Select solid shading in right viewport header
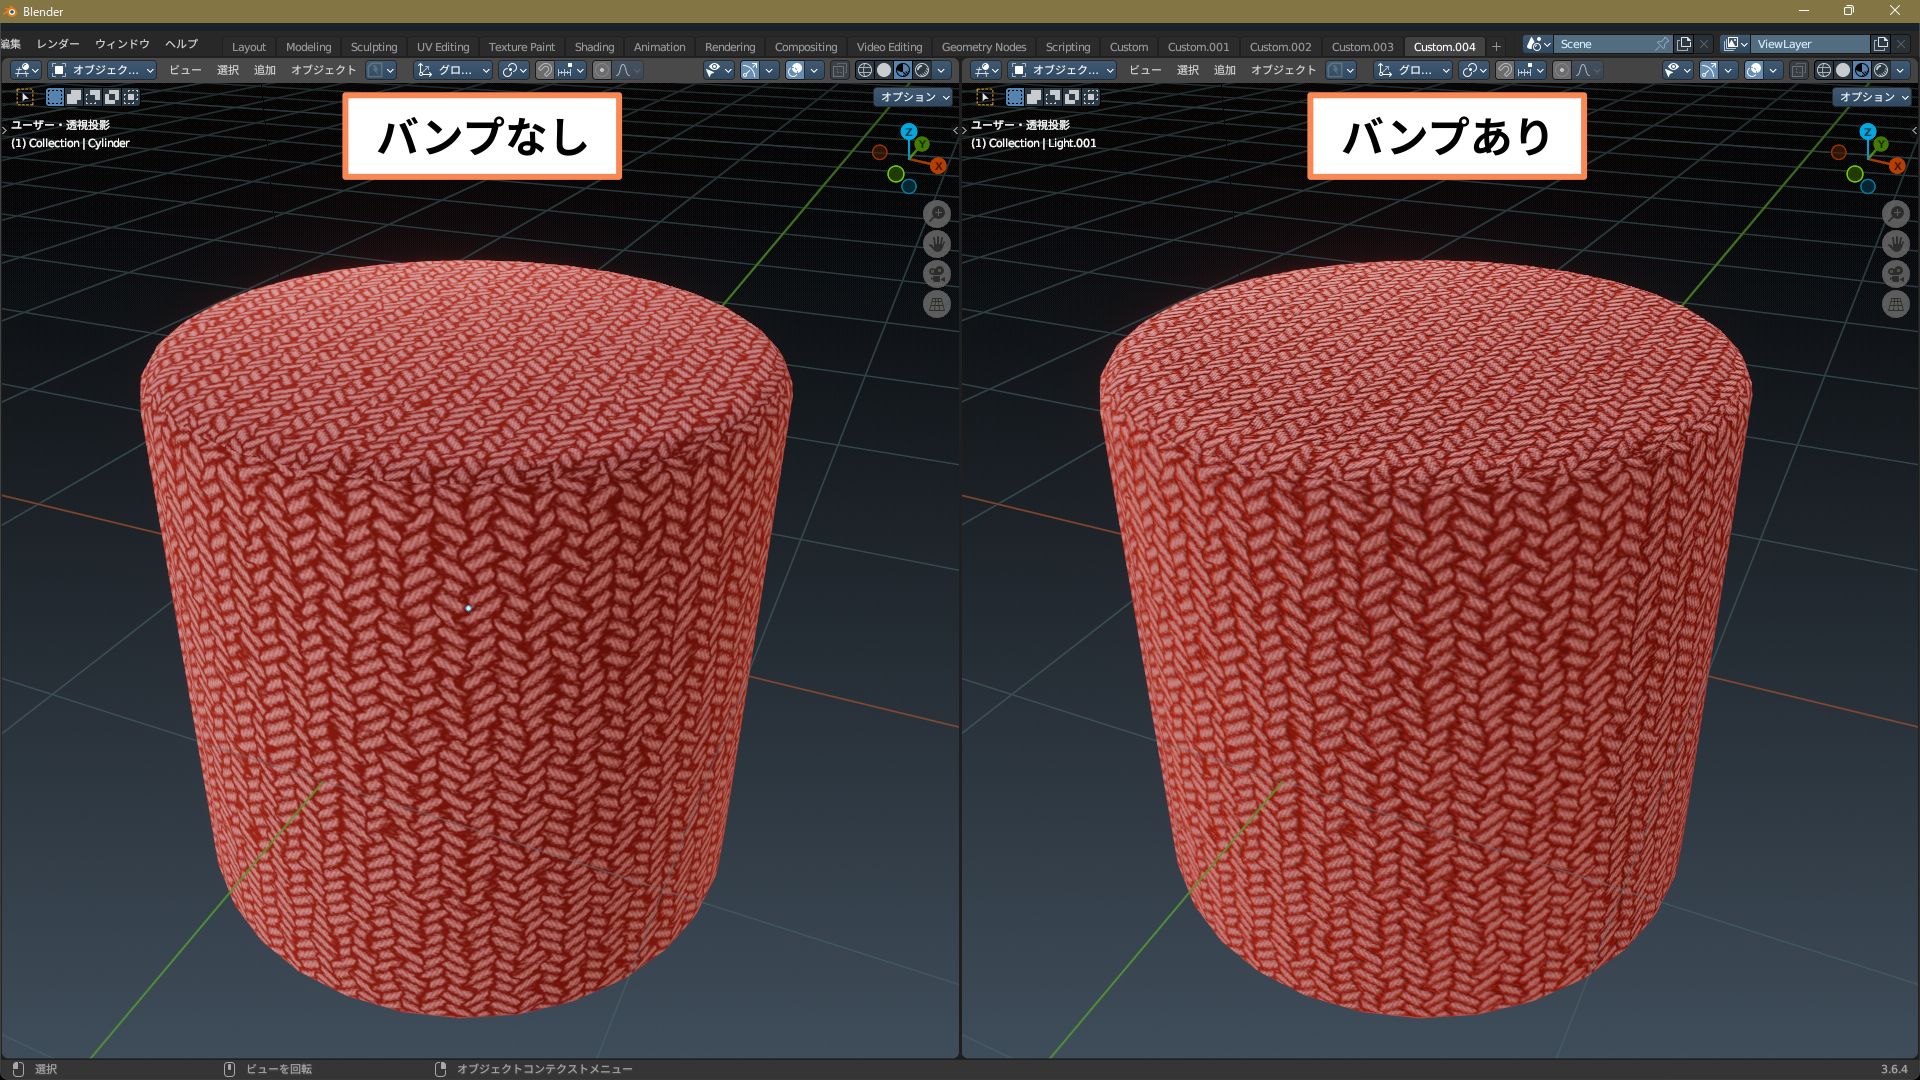Screen dimensions: 1920x1080 pos(1843,70)
